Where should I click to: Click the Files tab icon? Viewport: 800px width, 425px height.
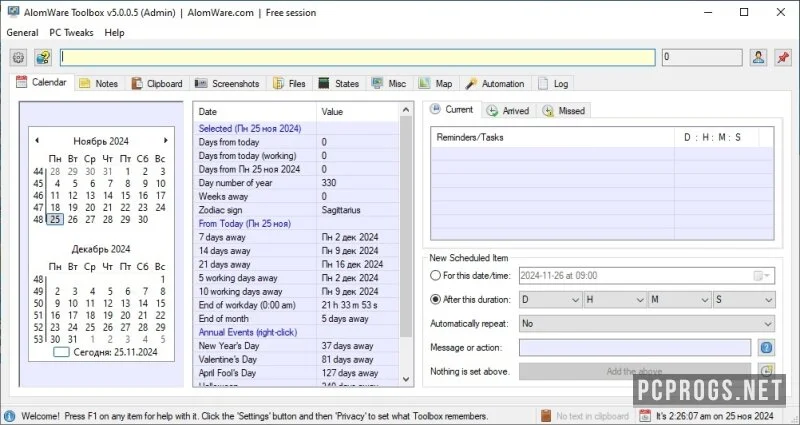278,84
